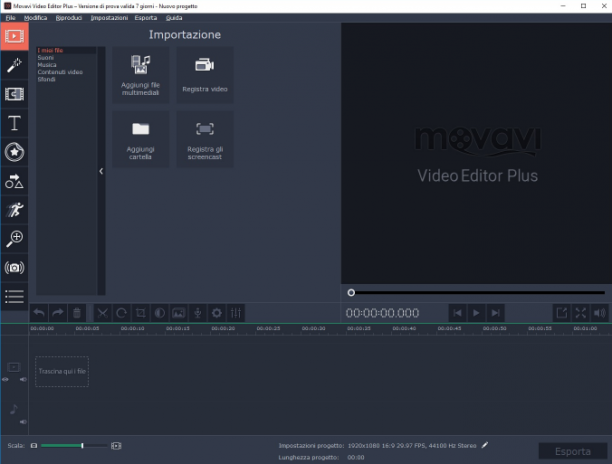Image resolution: width=612 pixels, height=464 pixels.
Task: Open the Stickers star tab
Action: point(14,152)
